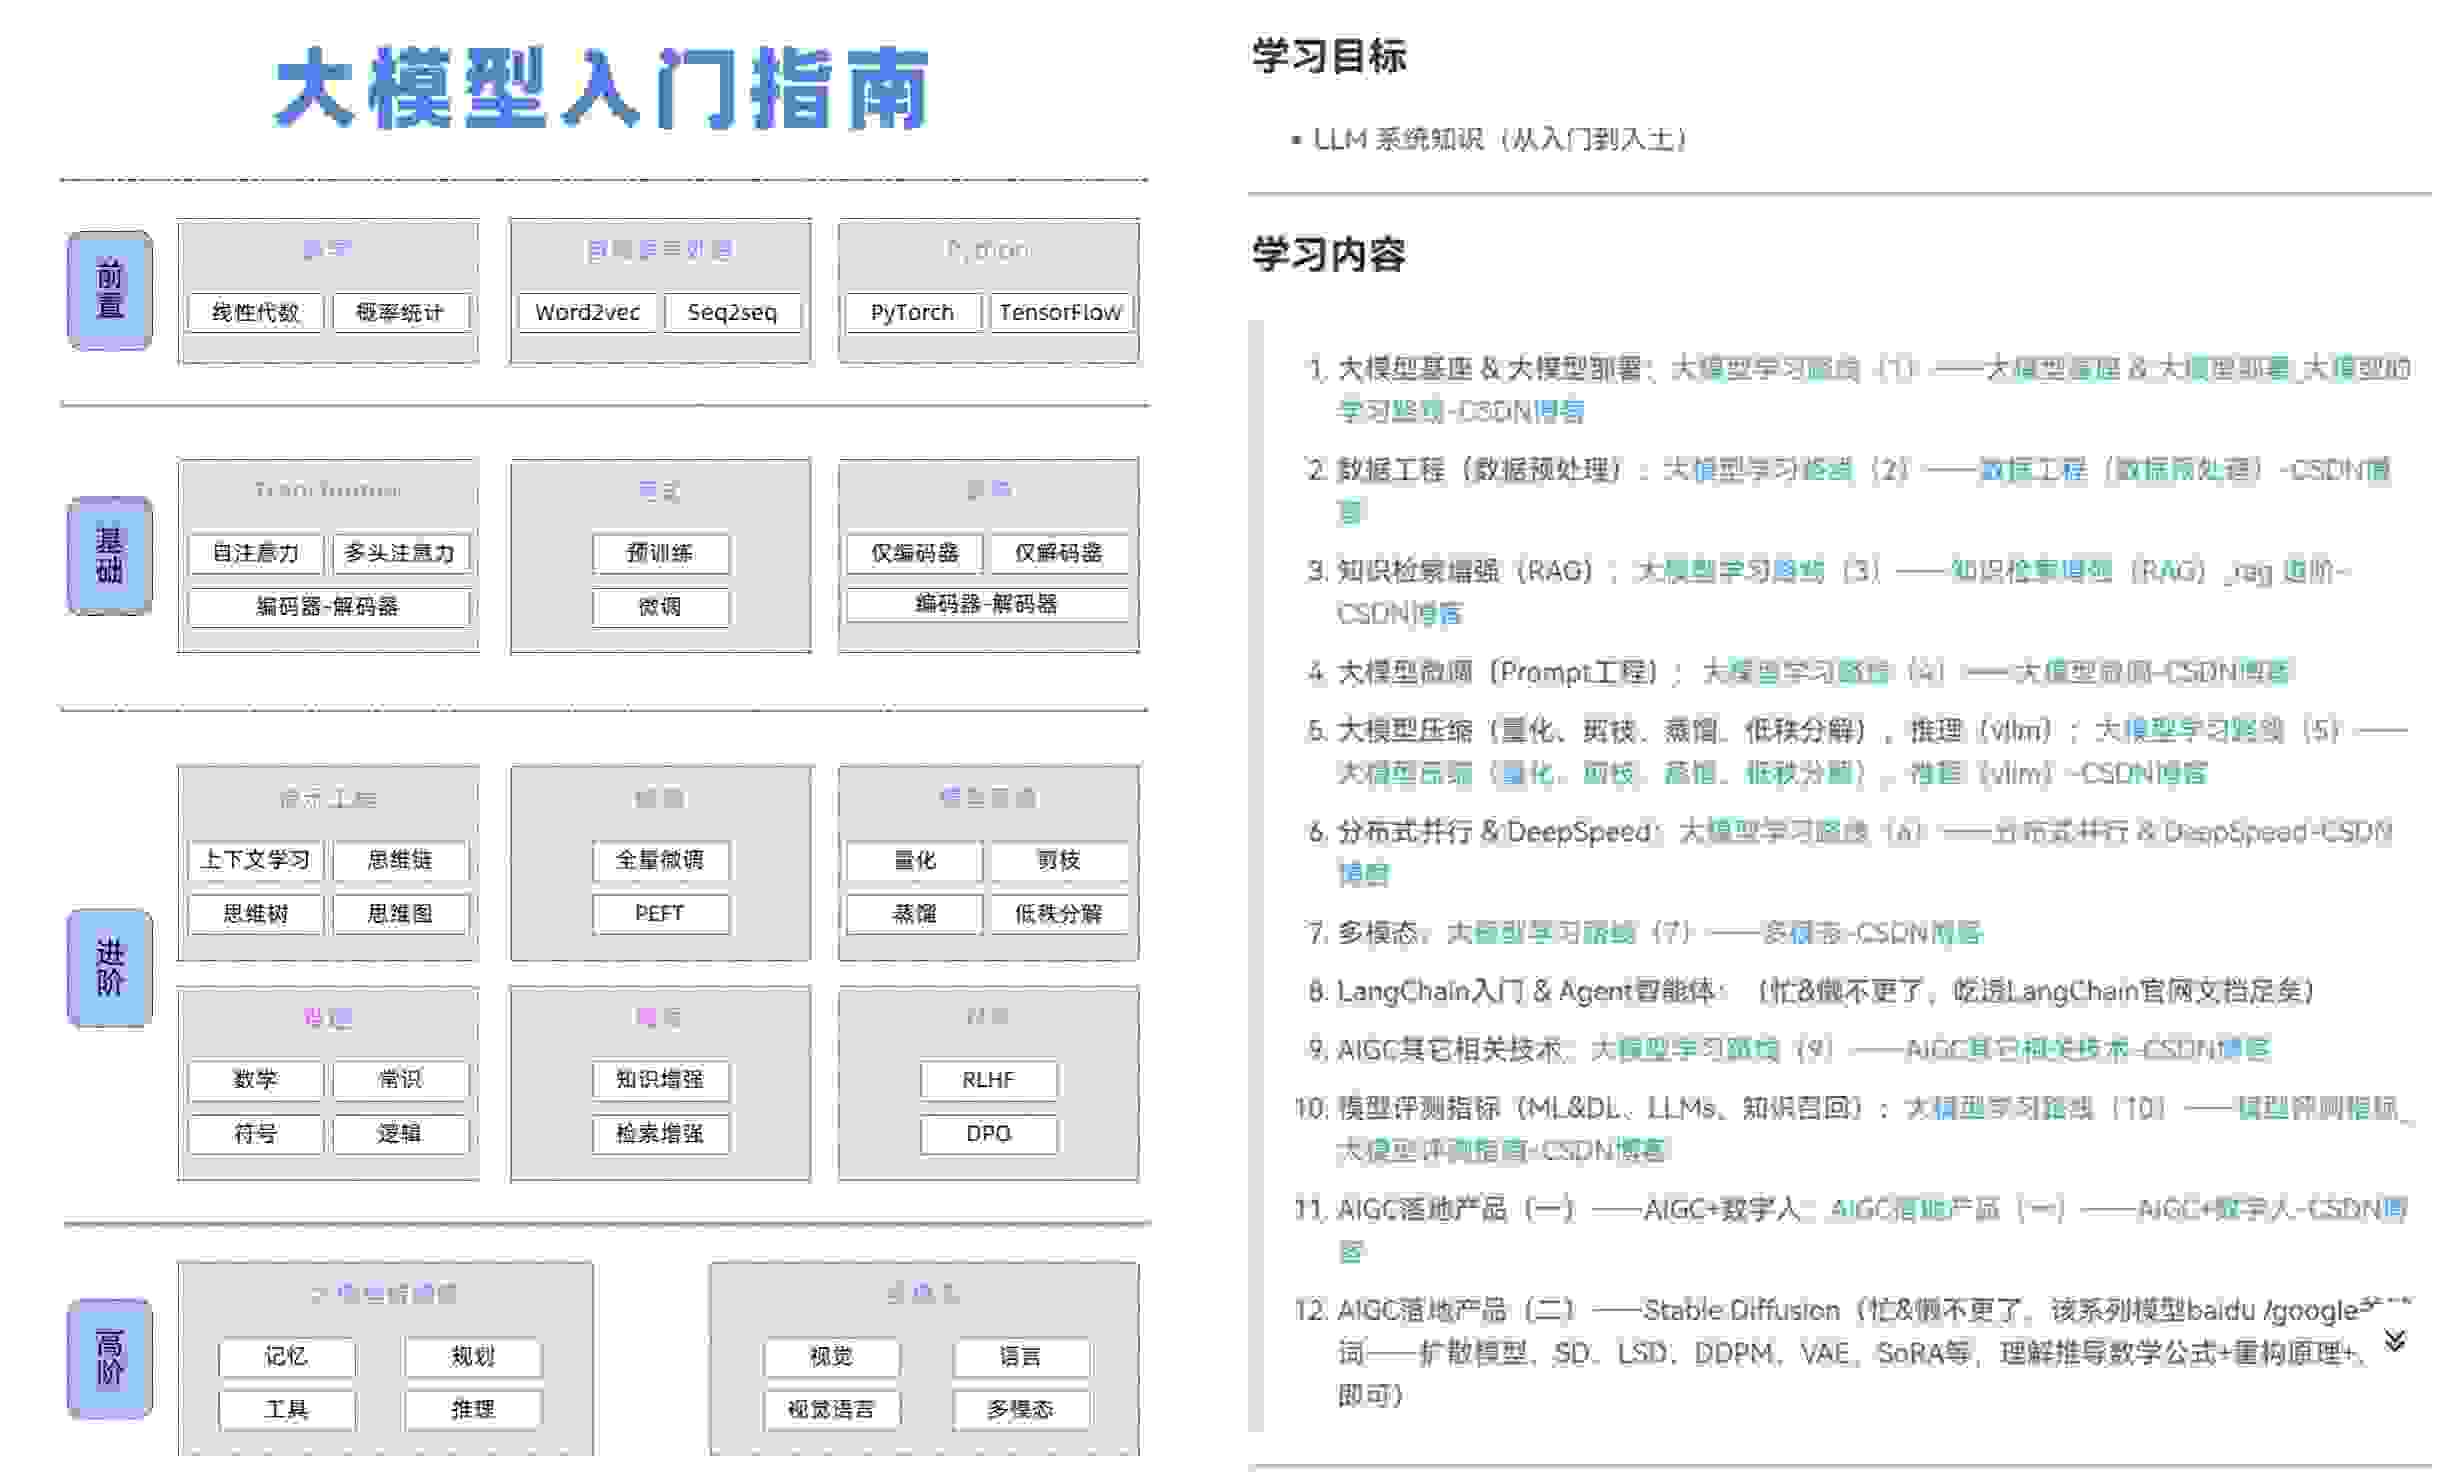Click the 推理 box beside 工具
The width and height of the screenshot is (2449, 1475).
click(474, 1410)
